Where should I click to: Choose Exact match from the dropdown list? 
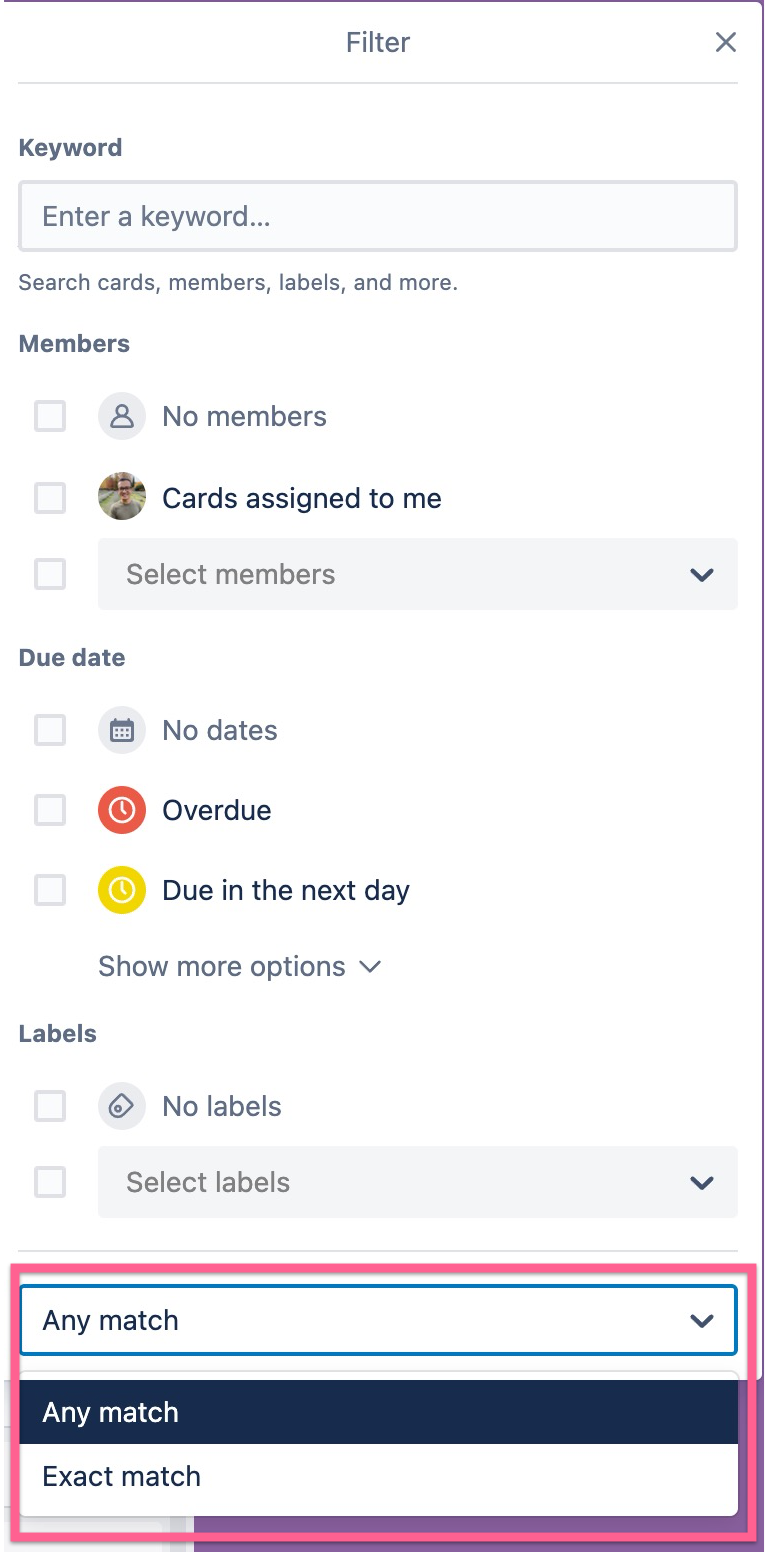coord(378,1476)
